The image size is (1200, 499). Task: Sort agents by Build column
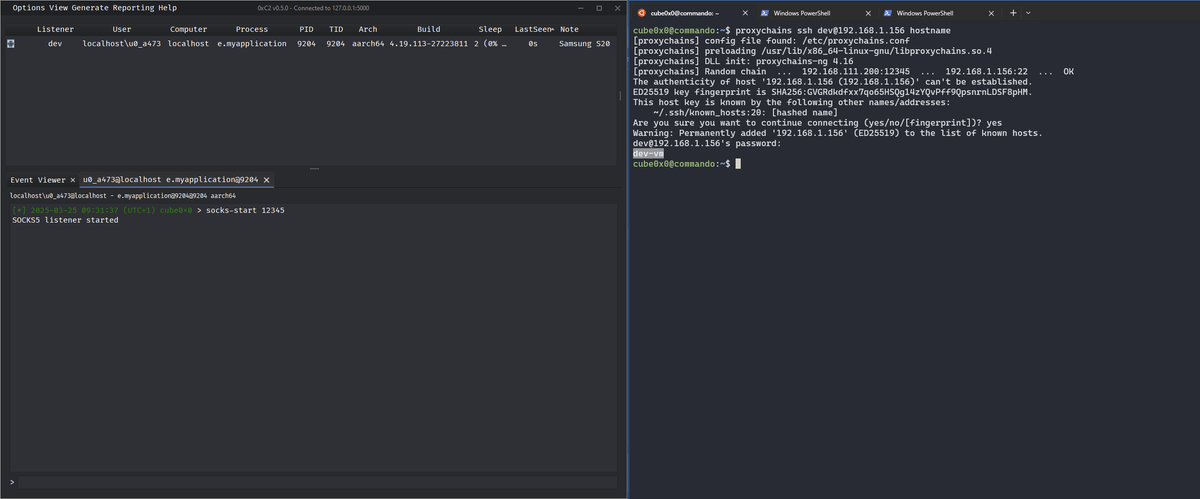coord(428,30)
